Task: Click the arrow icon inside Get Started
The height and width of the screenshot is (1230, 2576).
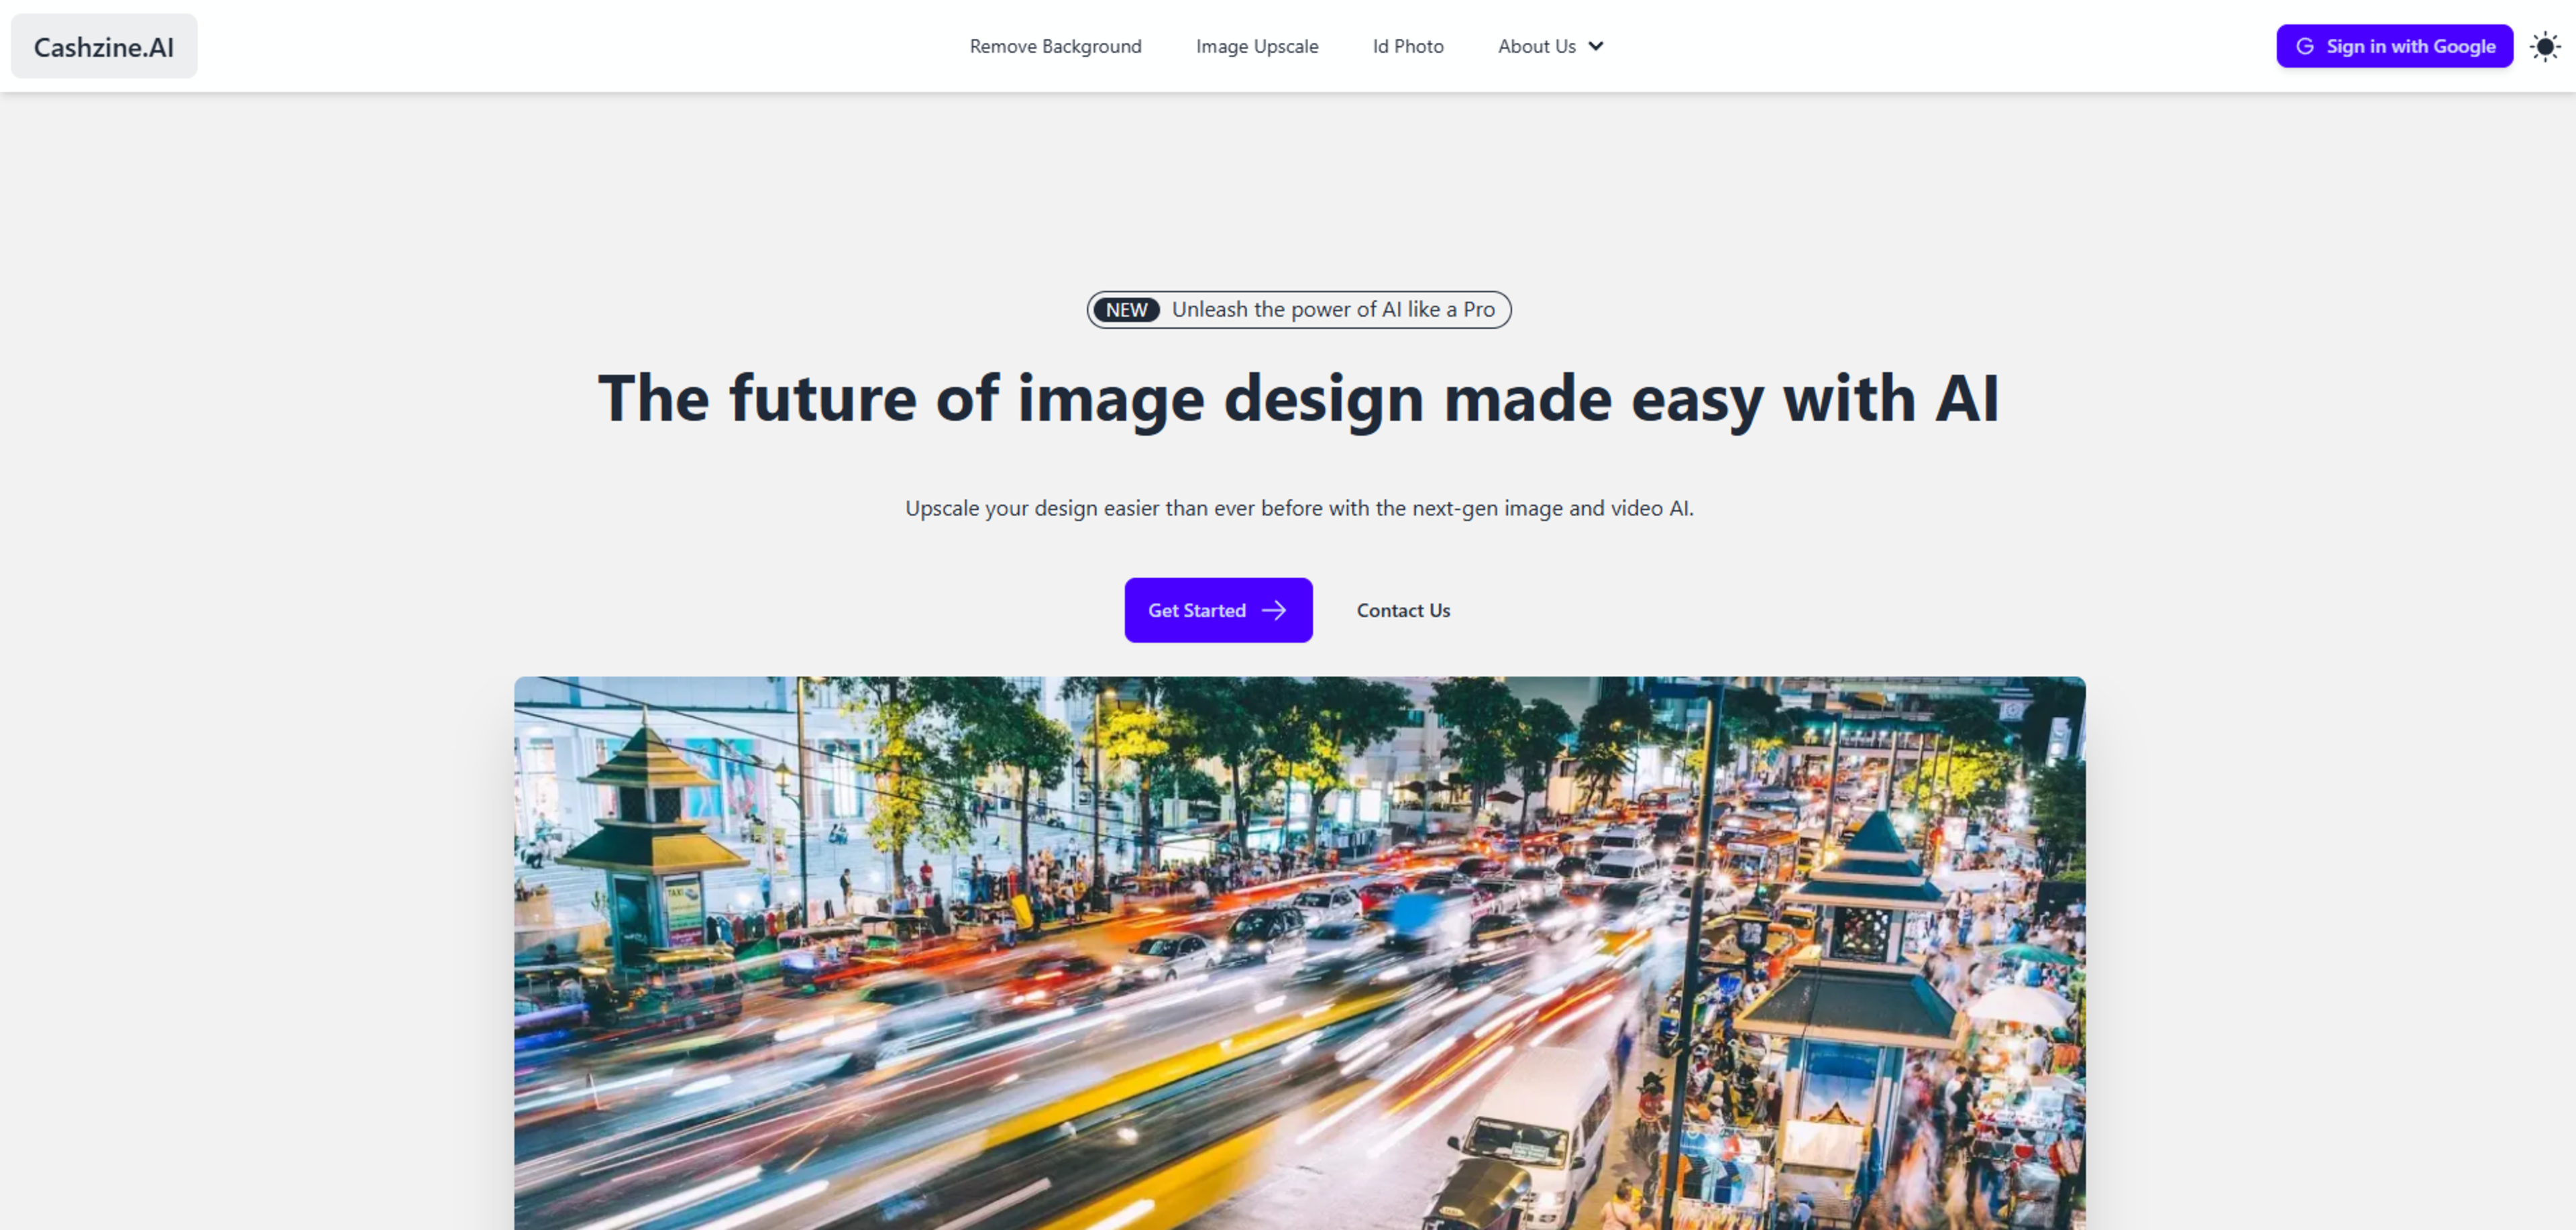Action: [x=1274, y=610]
